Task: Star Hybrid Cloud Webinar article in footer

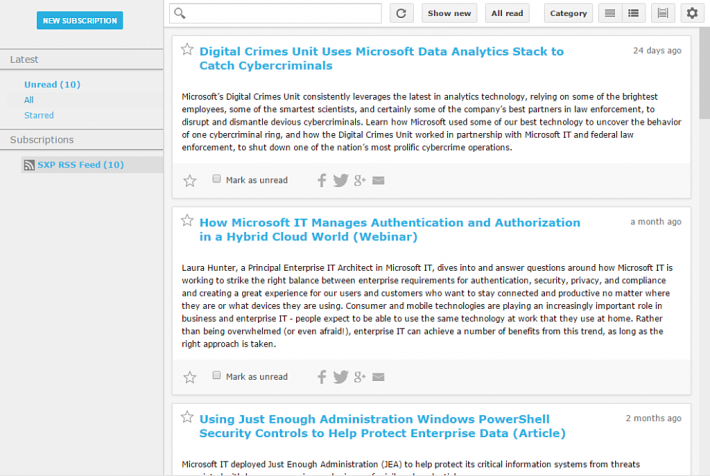Action: tap(190, 377)
